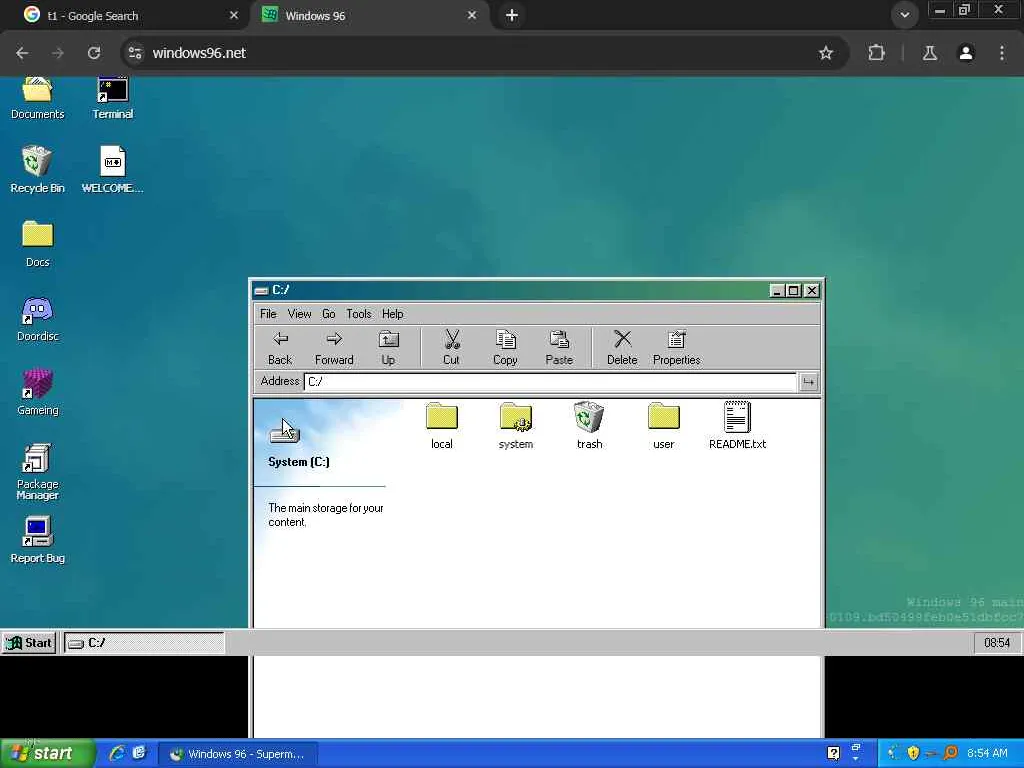
Task: Click the explorer Address input field
Action: 550,382
